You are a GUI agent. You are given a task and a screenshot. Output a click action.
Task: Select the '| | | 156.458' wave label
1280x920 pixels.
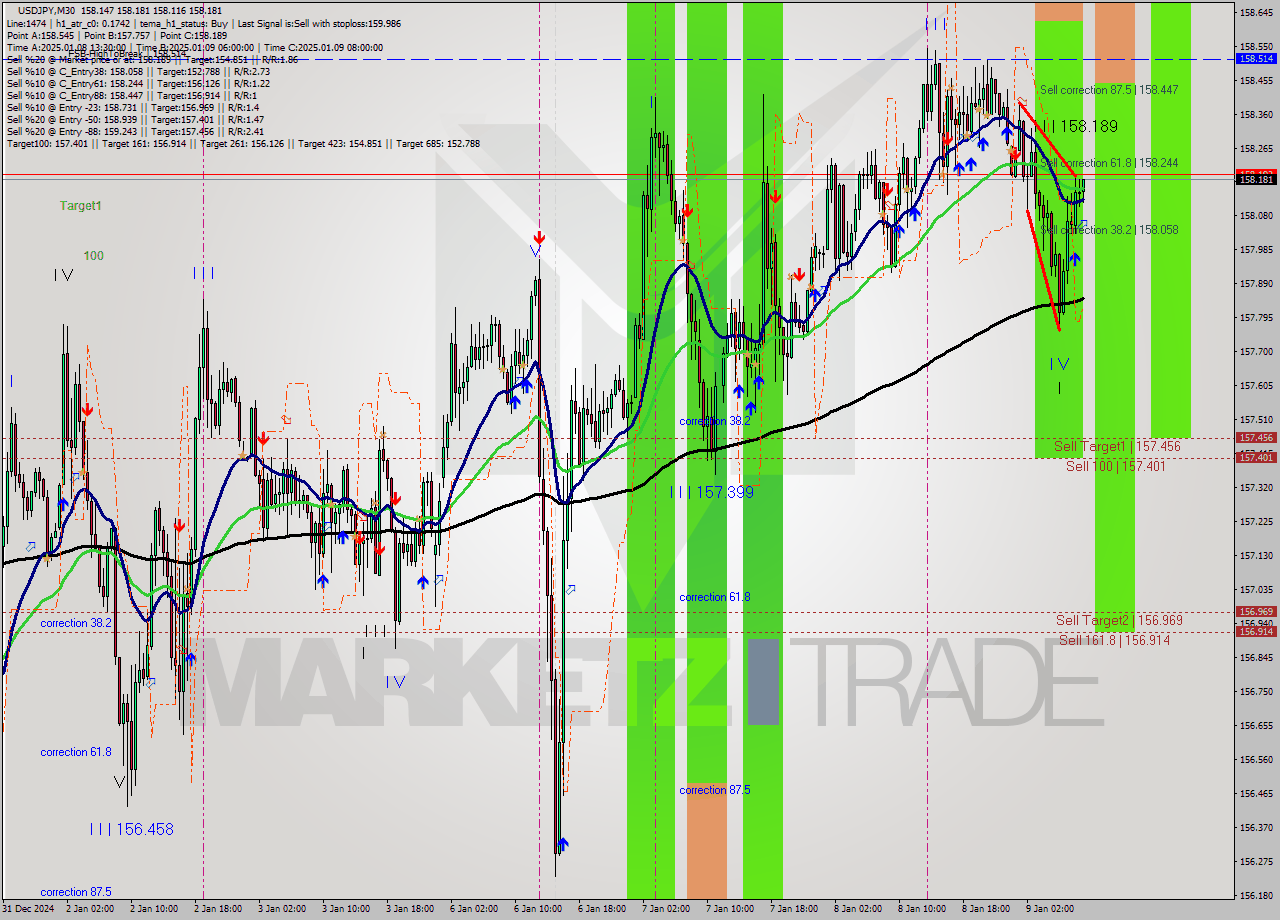[131, 830]
